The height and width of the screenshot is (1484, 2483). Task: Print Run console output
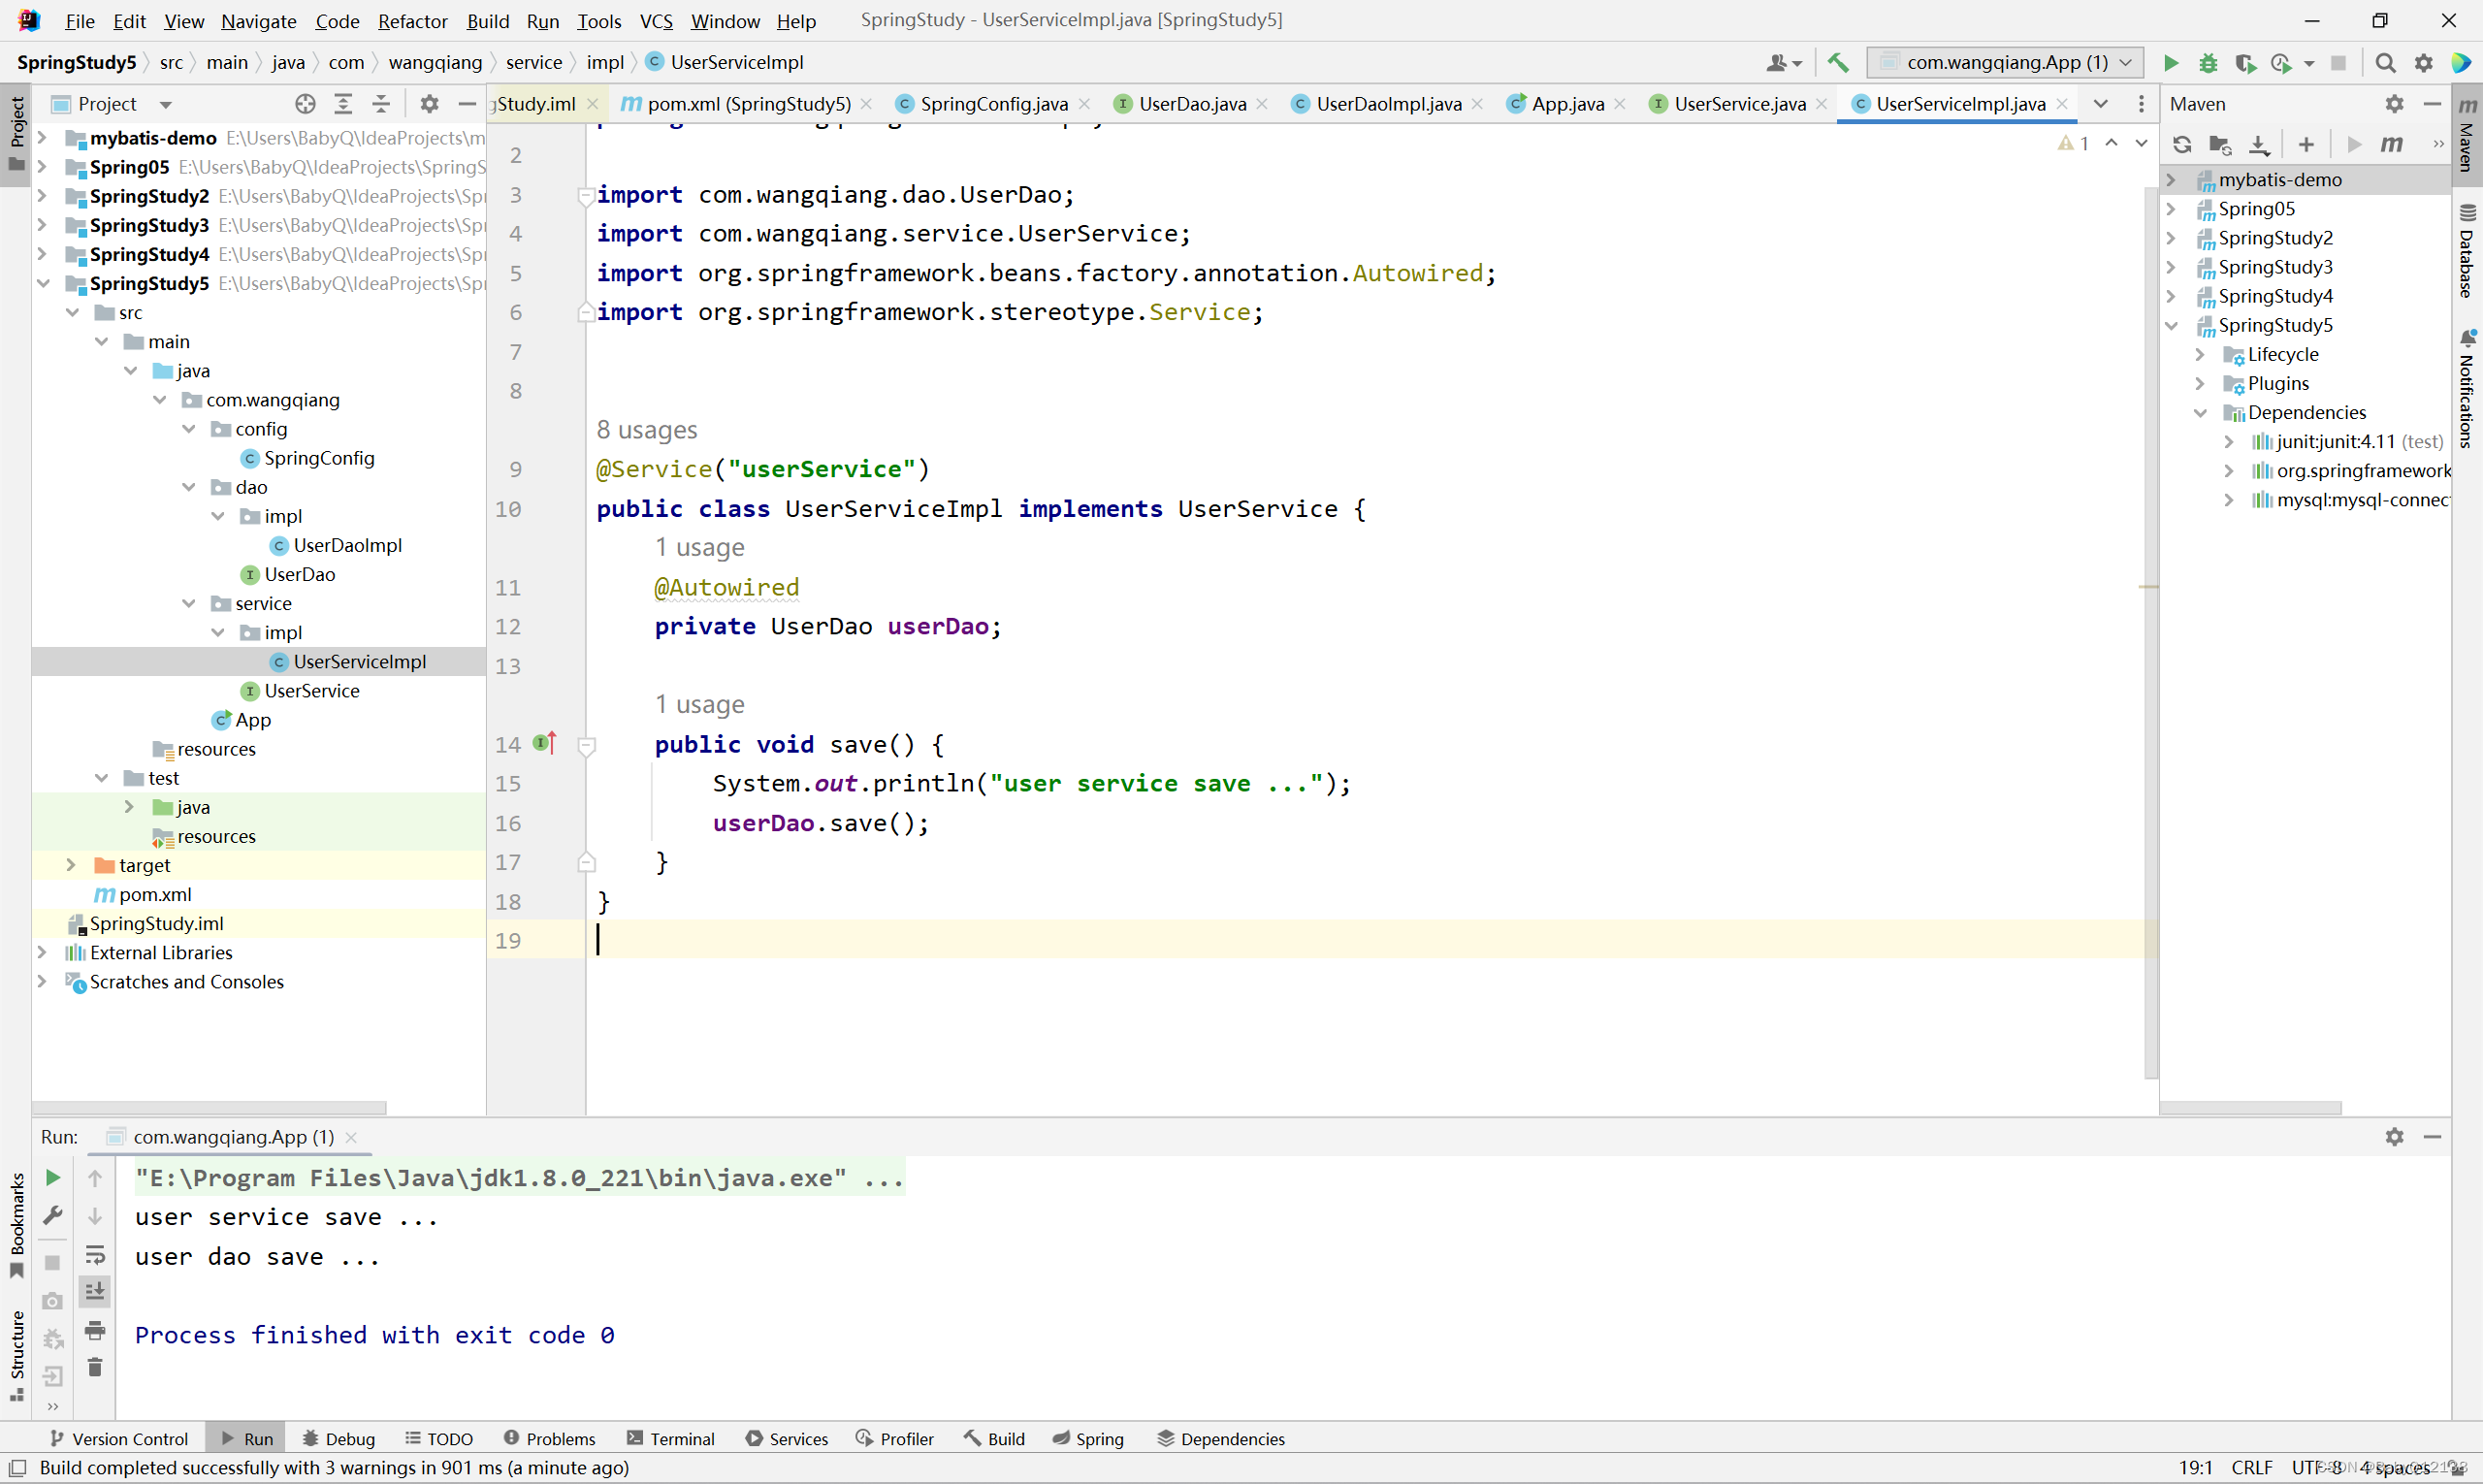click(95, 1330)
